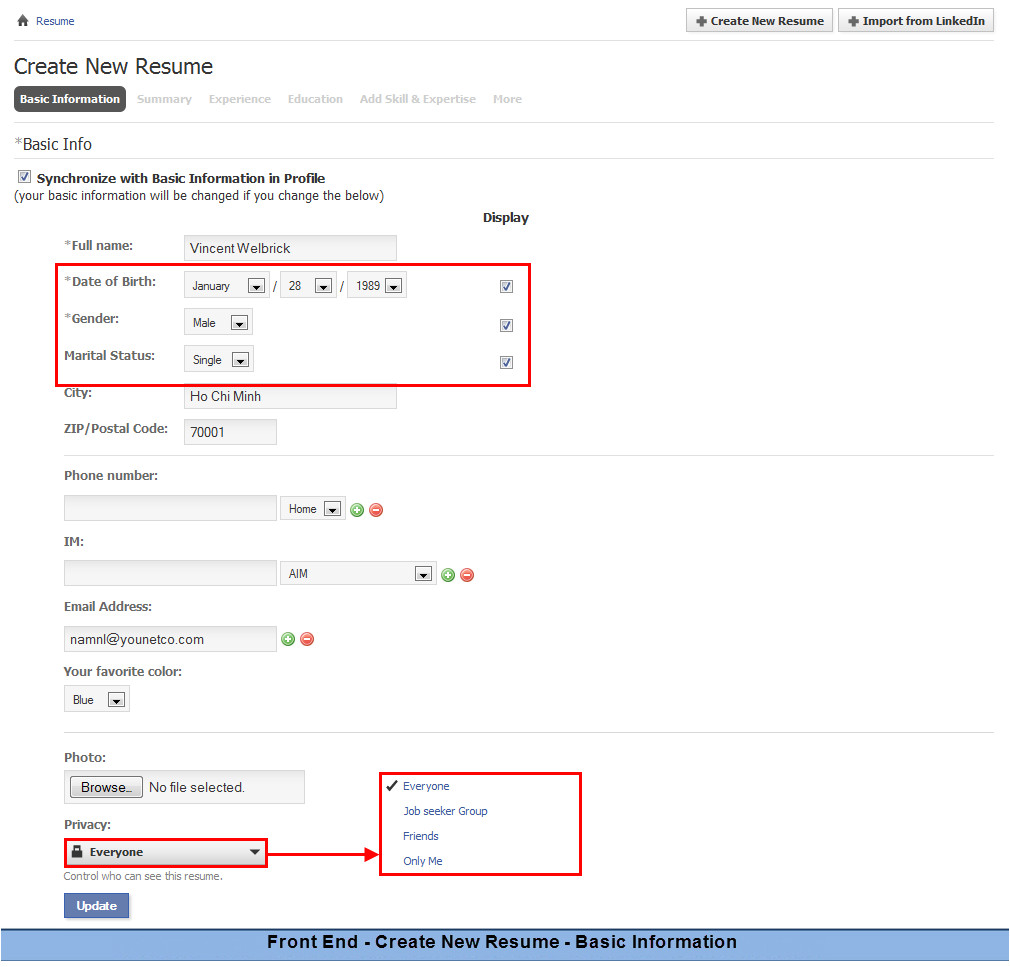Click the Full name text field
This screenshot has width=1010, height=967.
click(290, 248)
